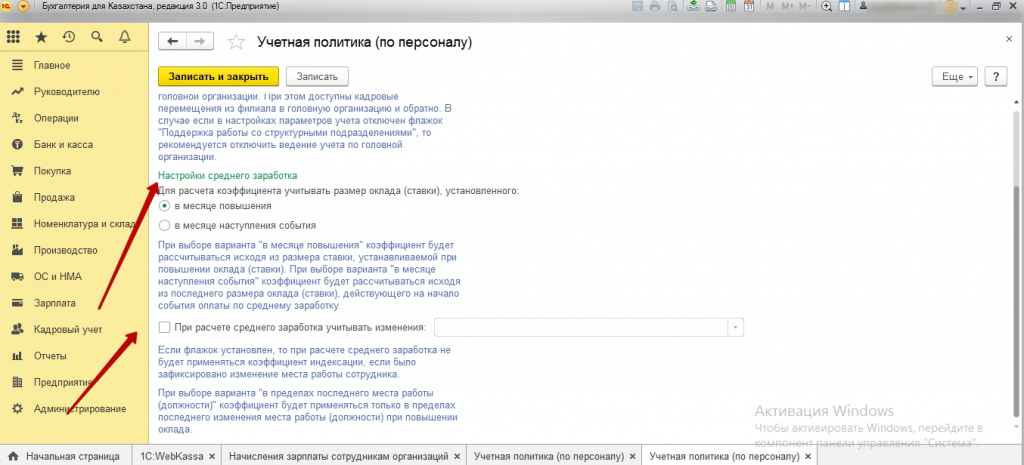This screenshot has width=1024, height=465.
Task: Click the scrollbar up arrow
Action: [1016, 103]
